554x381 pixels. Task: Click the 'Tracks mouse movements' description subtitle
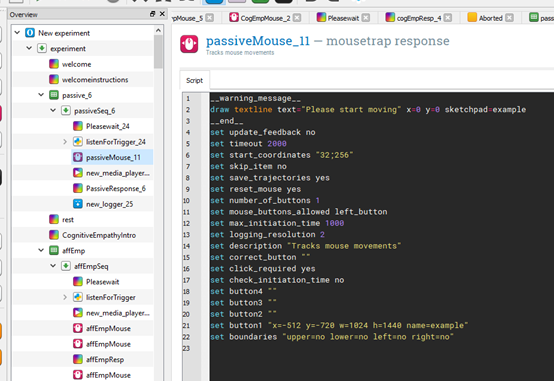[240, 53]
